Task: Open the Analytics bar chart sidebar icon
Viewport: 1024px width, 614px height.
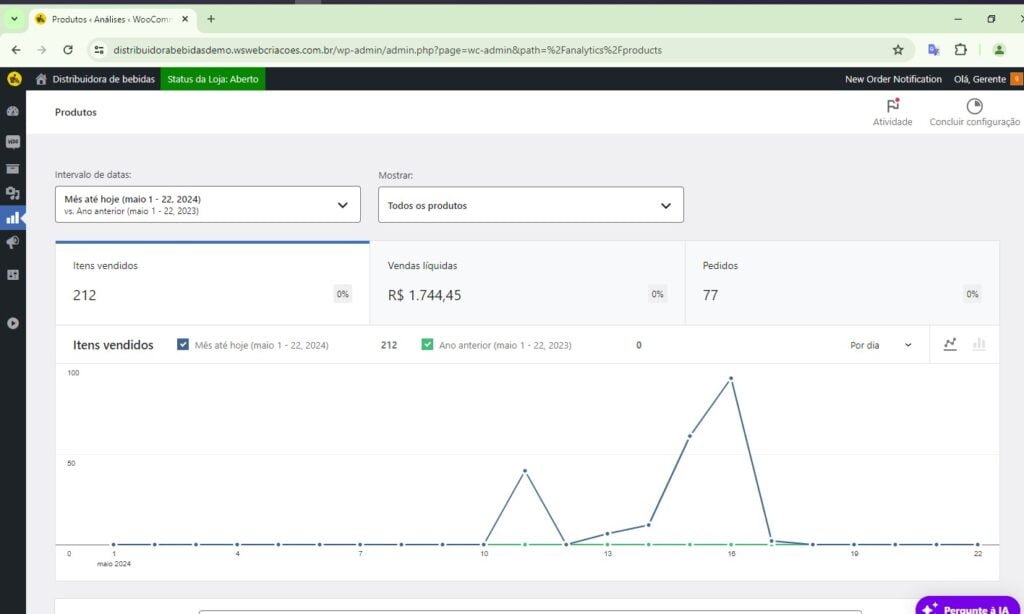Action: click(13, 217)
